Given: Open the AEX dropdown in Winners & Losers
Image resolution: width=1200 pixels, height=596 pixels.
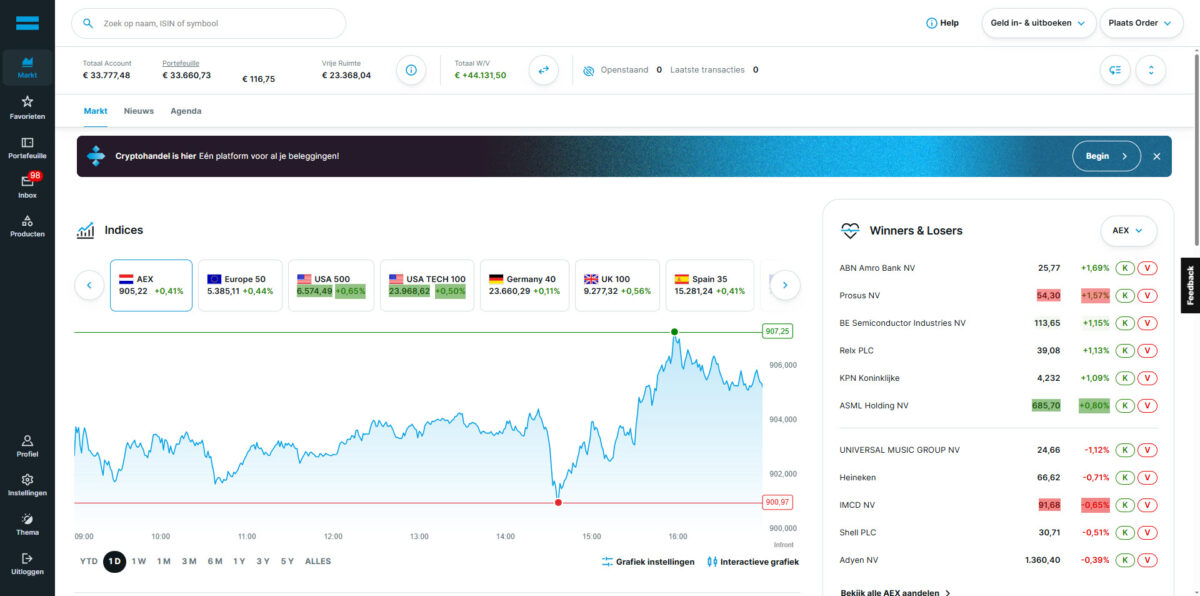Looking at the screenshot, I should pyautogui.click(x=1127, y=230).
